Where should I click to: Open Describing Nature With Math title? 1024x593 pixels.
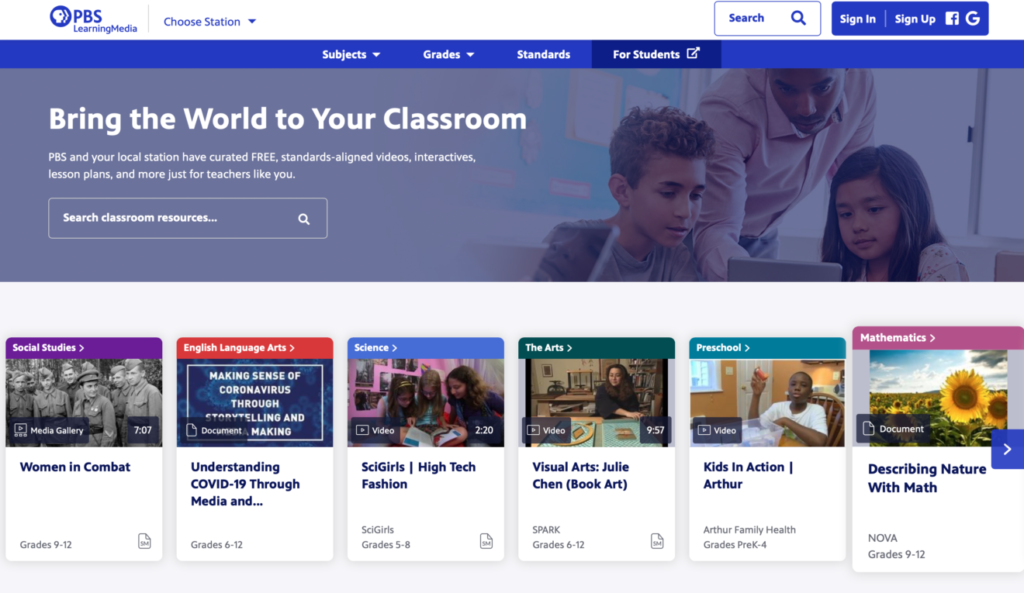pyautogui.click(x=927, y=478)
